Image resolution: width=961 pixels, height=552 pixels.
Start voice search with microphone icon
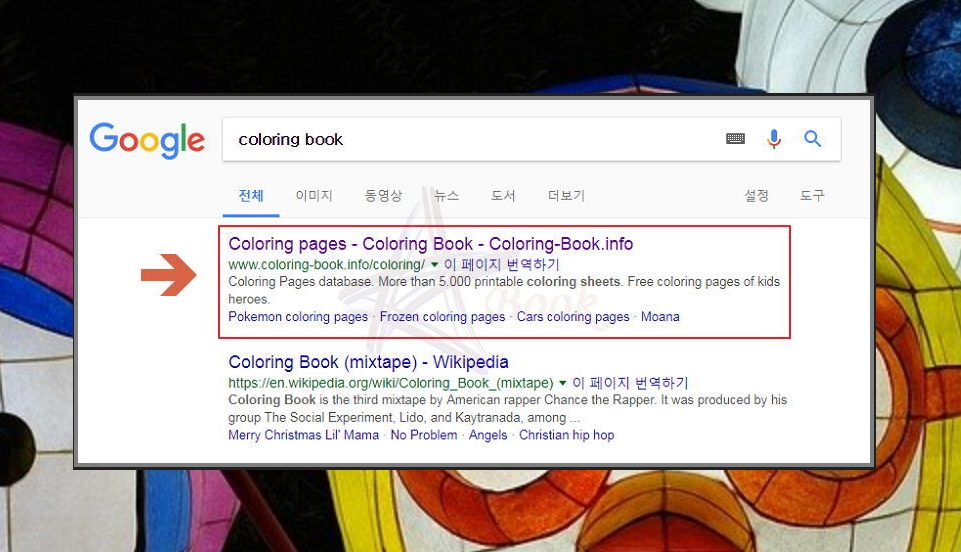click(774, 139)
